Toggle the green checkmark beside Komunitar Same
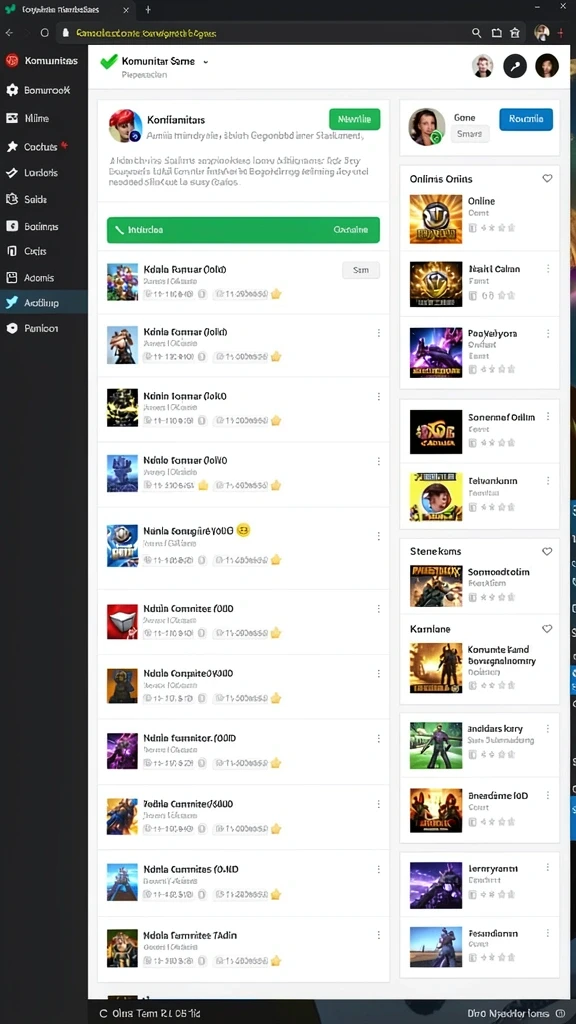The height and width of the screenshot is (1024, 576). (108, 61)
